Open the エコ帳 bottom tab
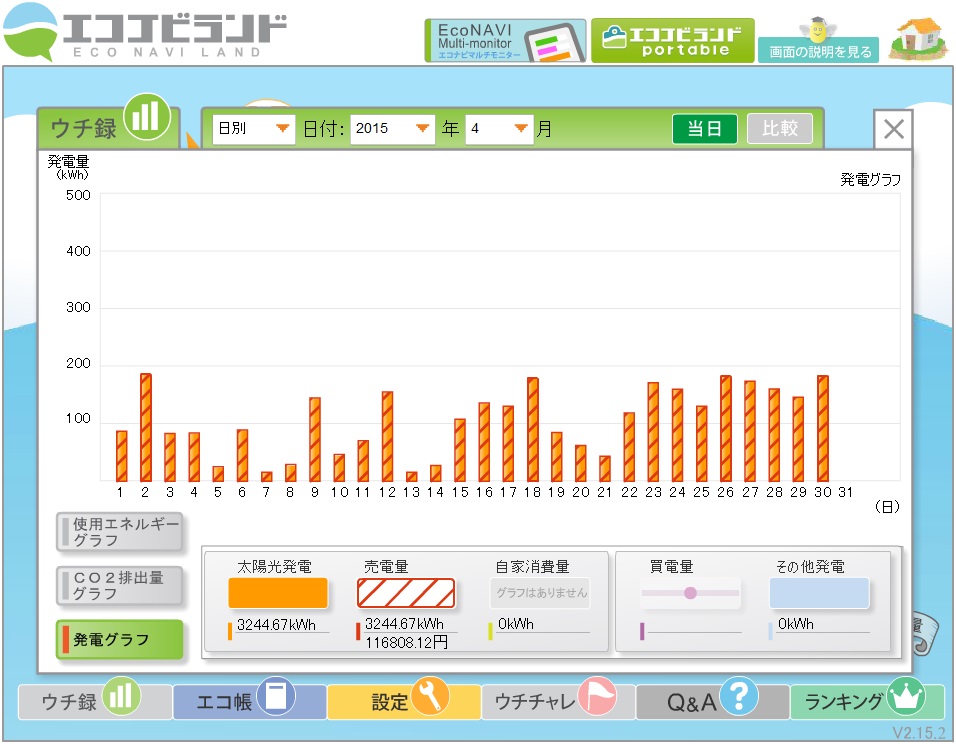Screen dimensions: 956x744 point(249,702)
